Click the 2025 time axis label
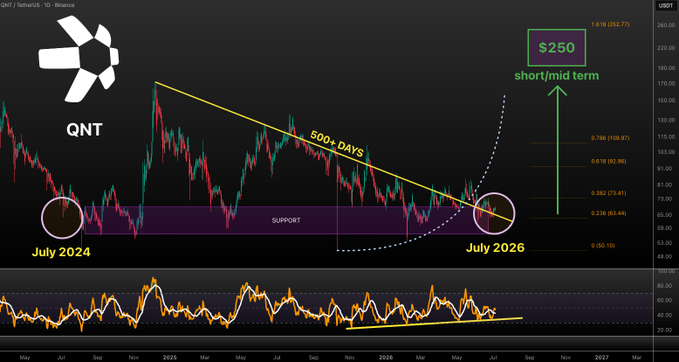The image size is (679, 362). tap(170, 358)
